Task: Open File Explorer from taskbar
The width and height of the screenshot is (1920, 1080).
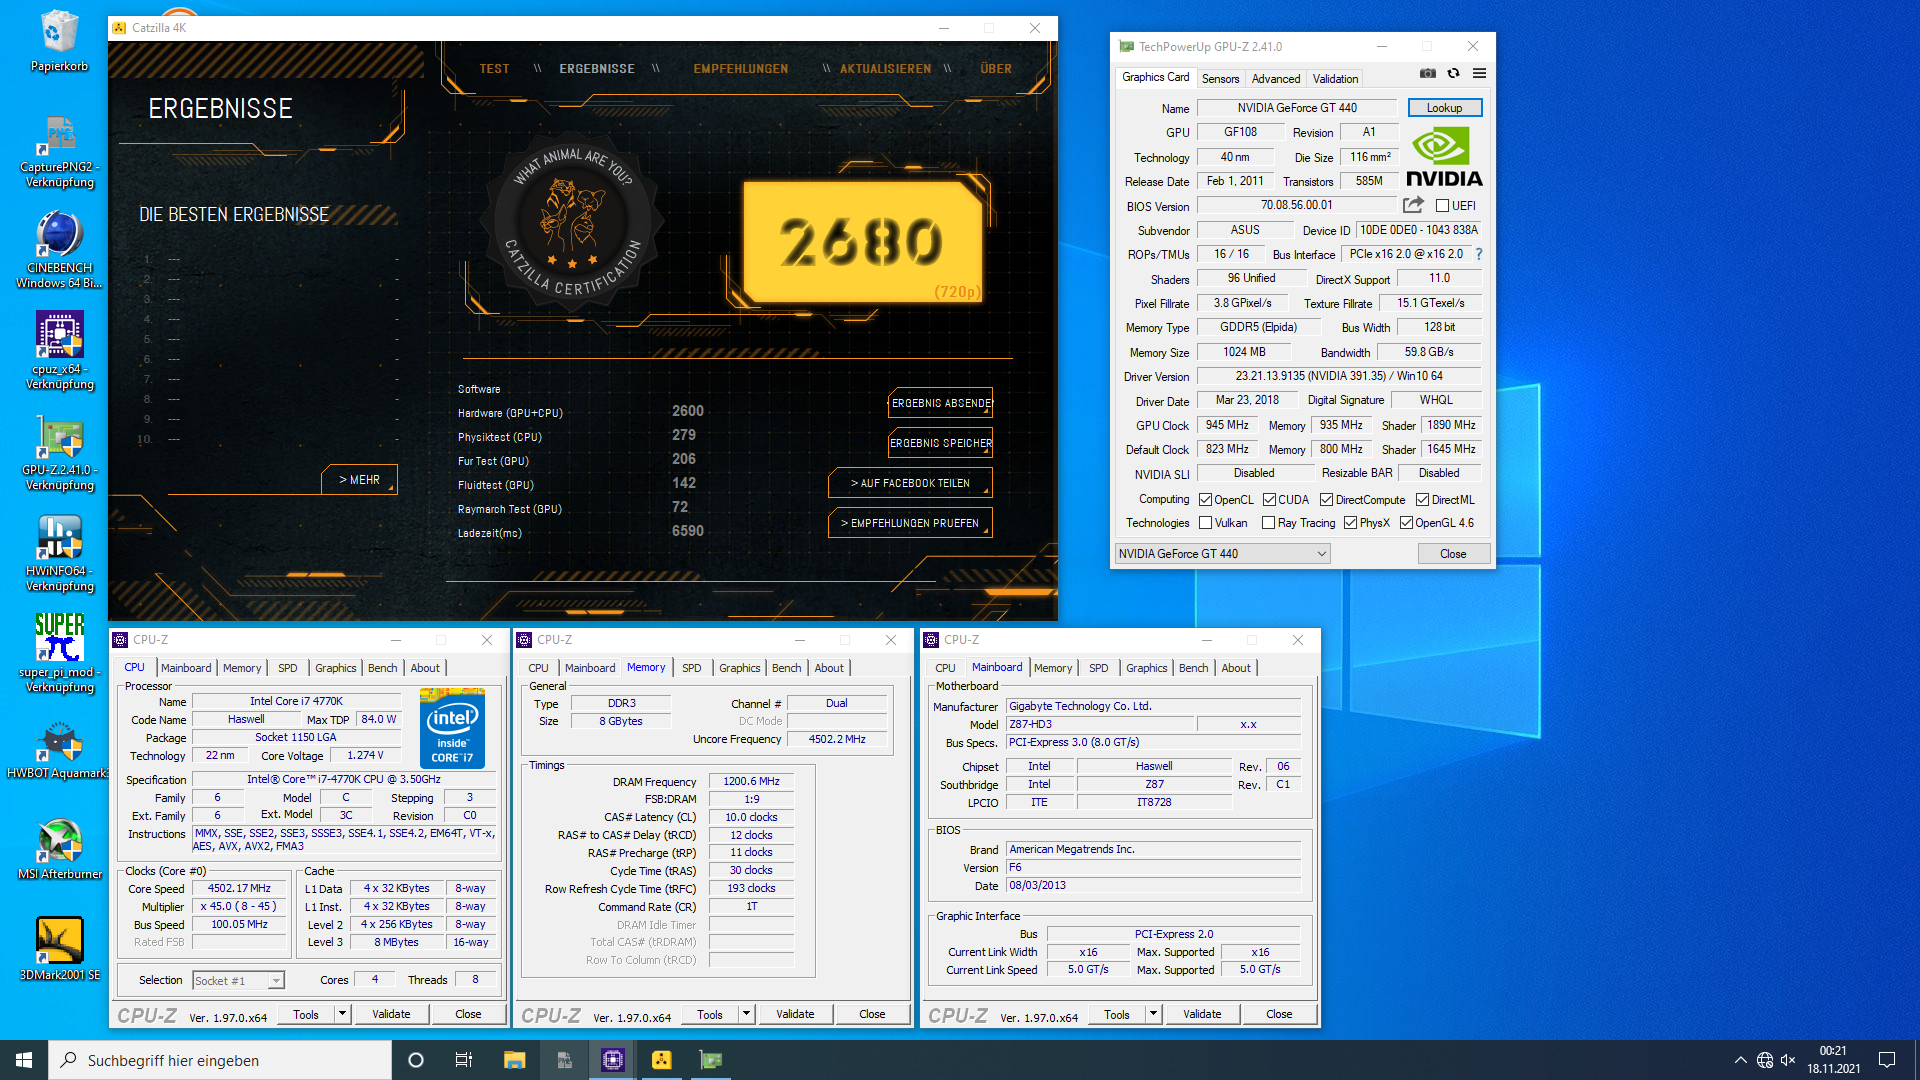Action: [514, 1060]
